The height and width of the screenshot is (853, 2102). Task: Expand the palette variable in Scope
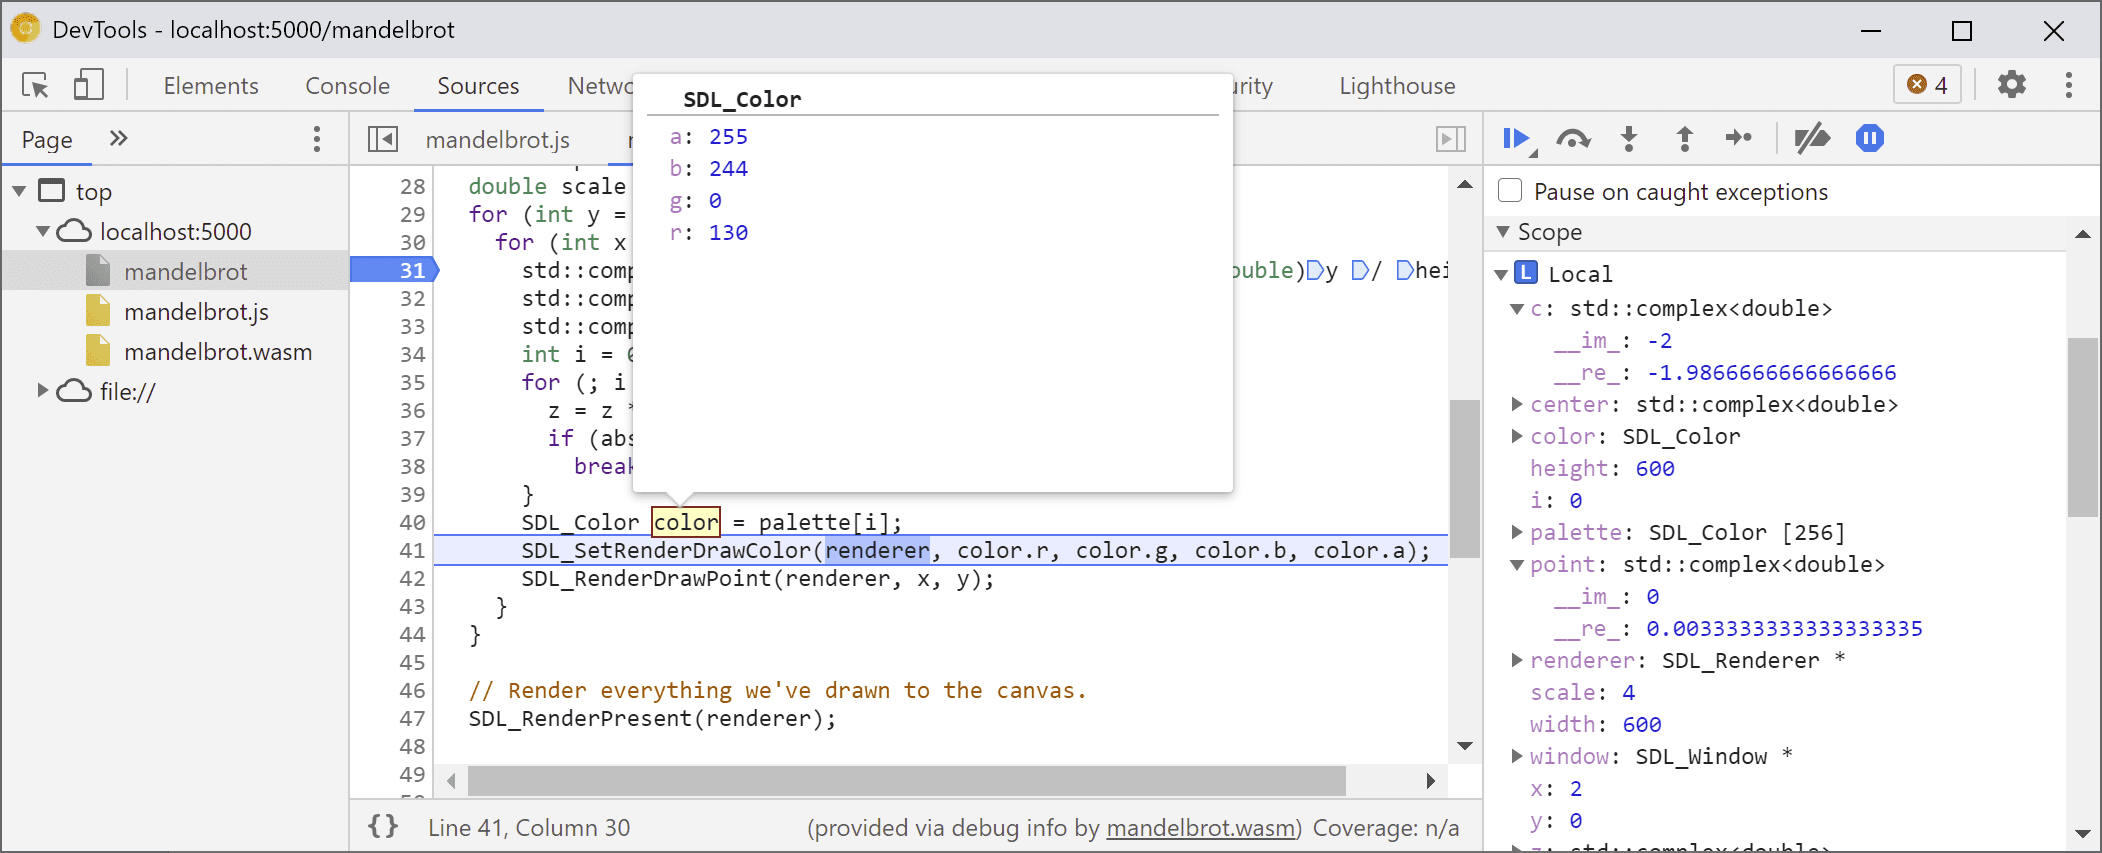click(1517, 532)
